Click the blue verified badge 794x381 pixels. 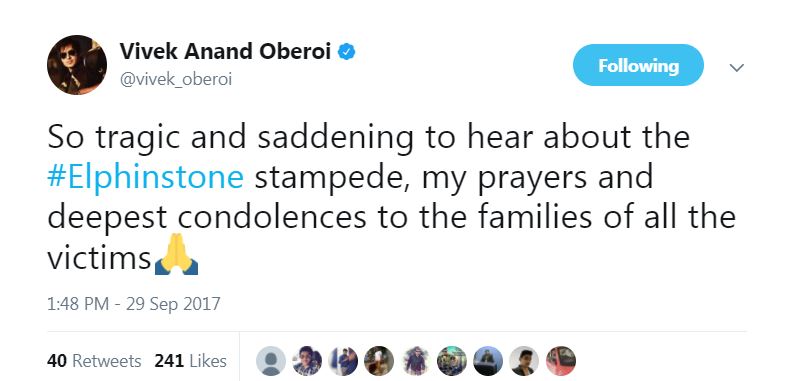tap(346, 52)
